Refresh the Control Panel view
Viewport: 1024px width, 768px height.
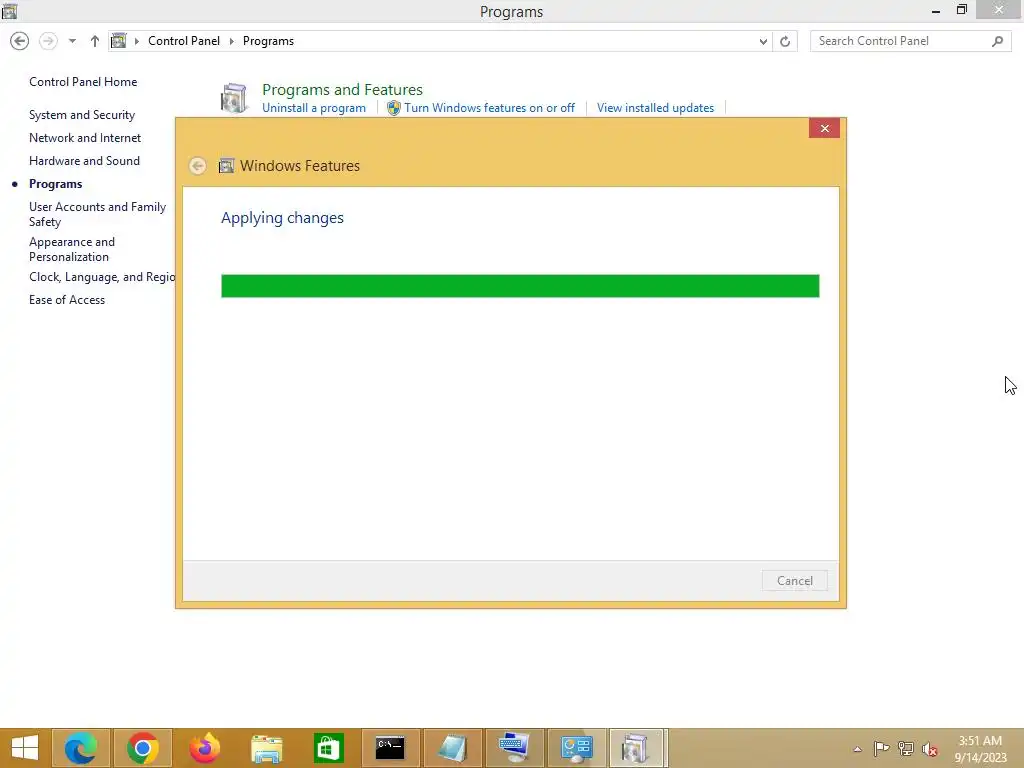coord(785,42)
